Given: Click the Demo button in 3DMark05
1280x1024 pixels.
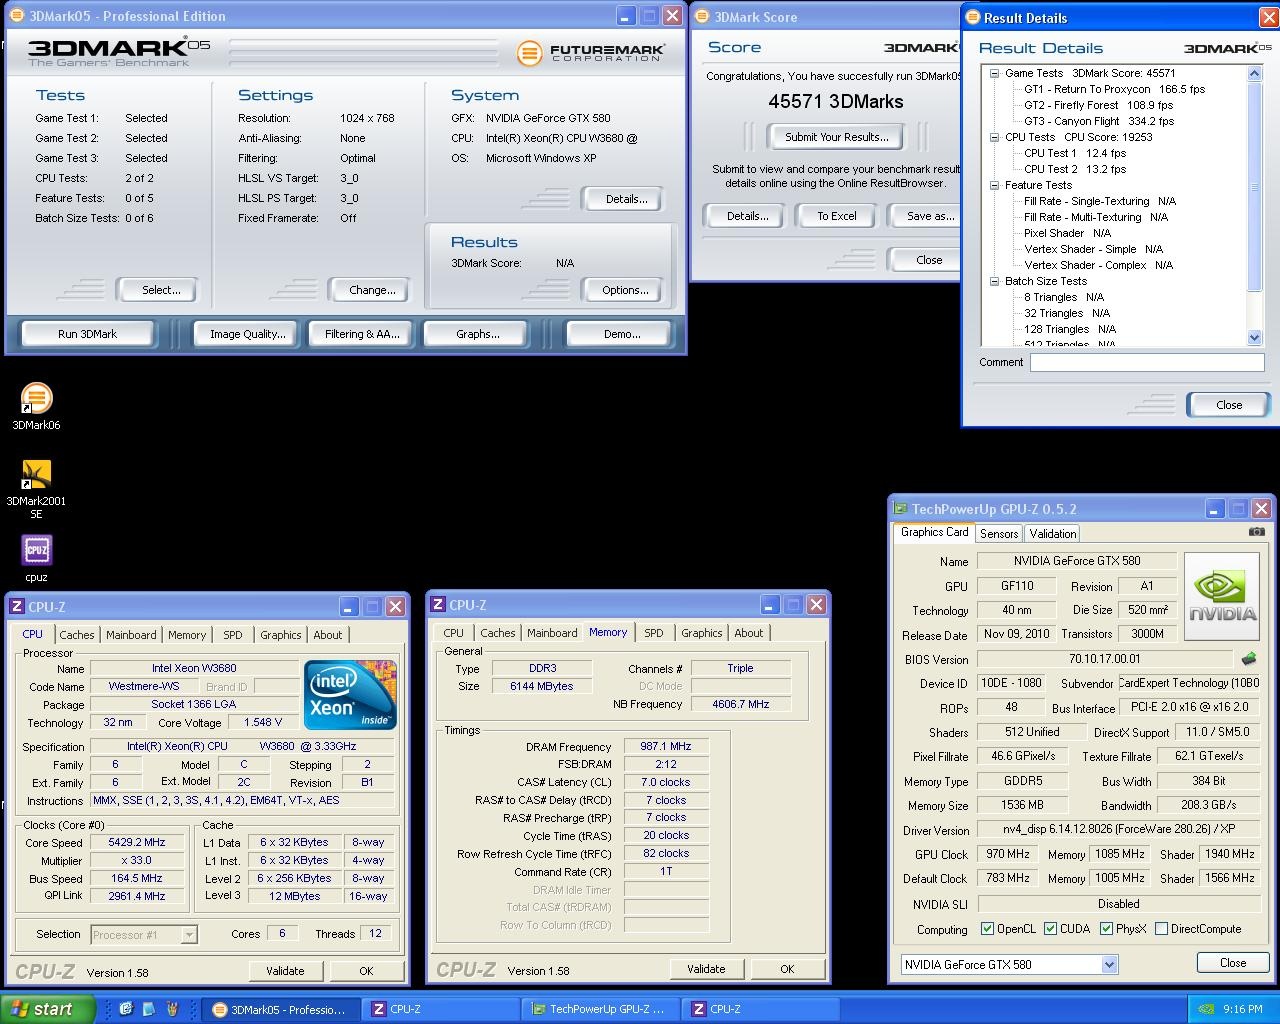Looking at the screenshot, I should 622,334.
